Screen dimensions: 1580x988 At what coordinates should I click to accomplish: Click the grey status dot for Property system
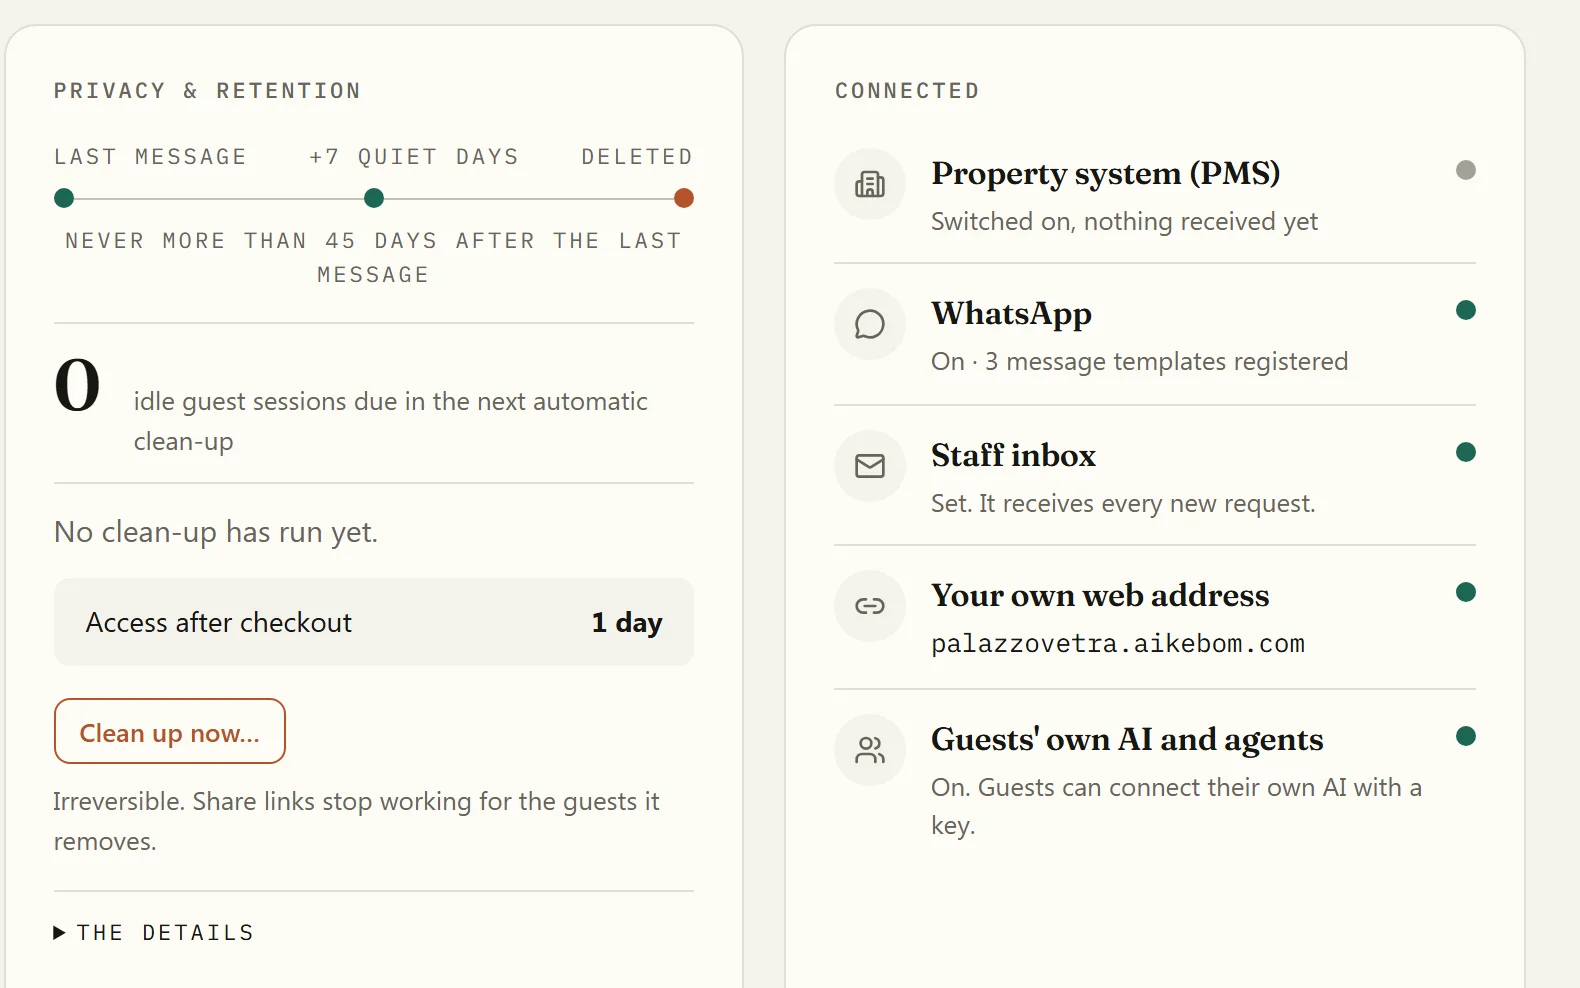tap(1466, 170)
